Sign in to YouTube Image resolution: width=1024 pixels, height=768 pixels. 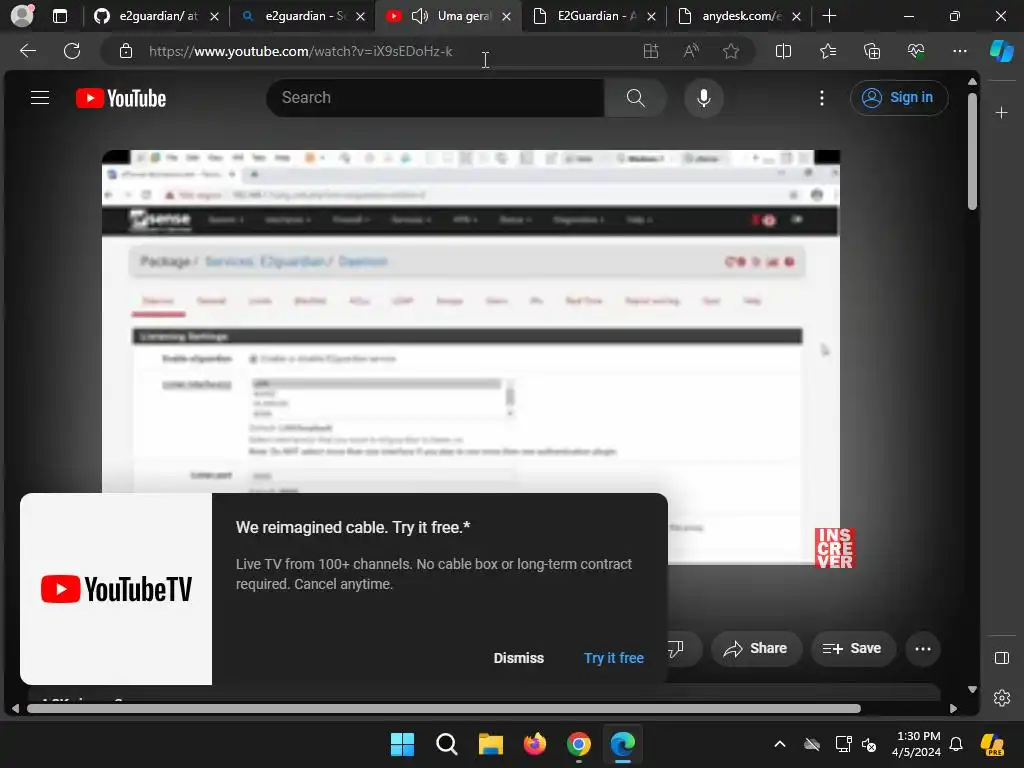click(x=899, y=98)
